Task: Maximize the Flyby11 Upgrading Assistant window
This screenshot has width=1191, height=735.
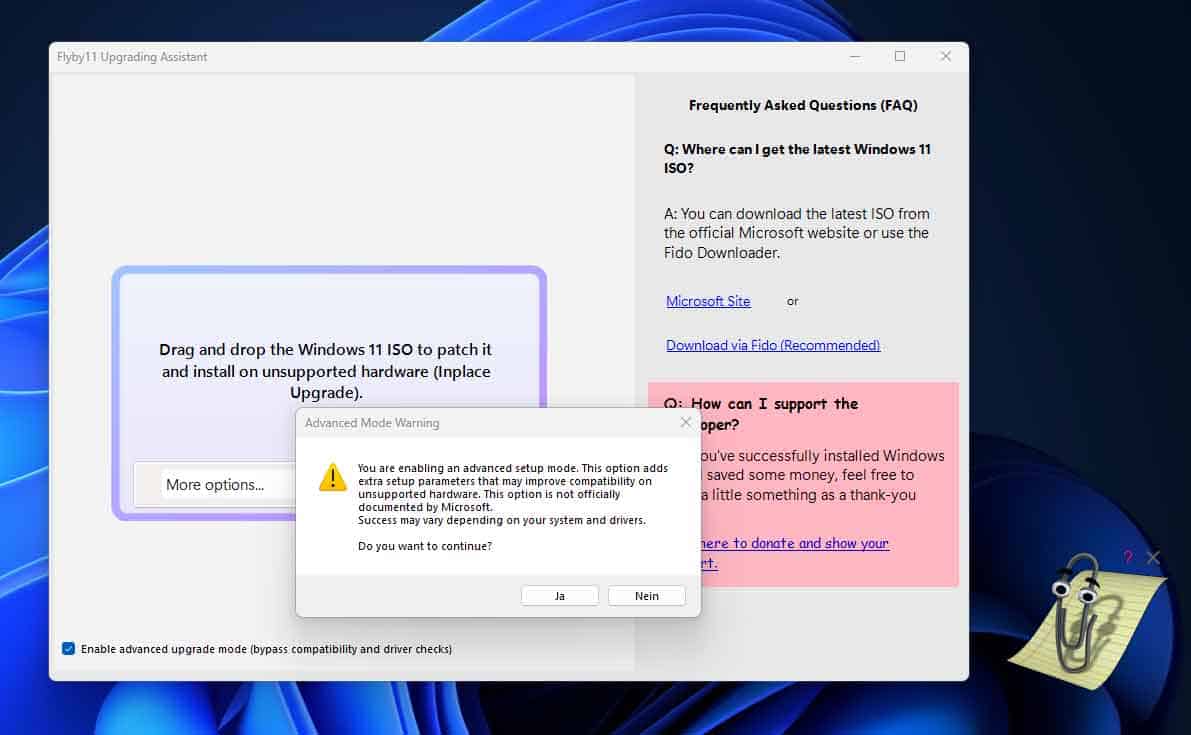Action: click(900, 57)
